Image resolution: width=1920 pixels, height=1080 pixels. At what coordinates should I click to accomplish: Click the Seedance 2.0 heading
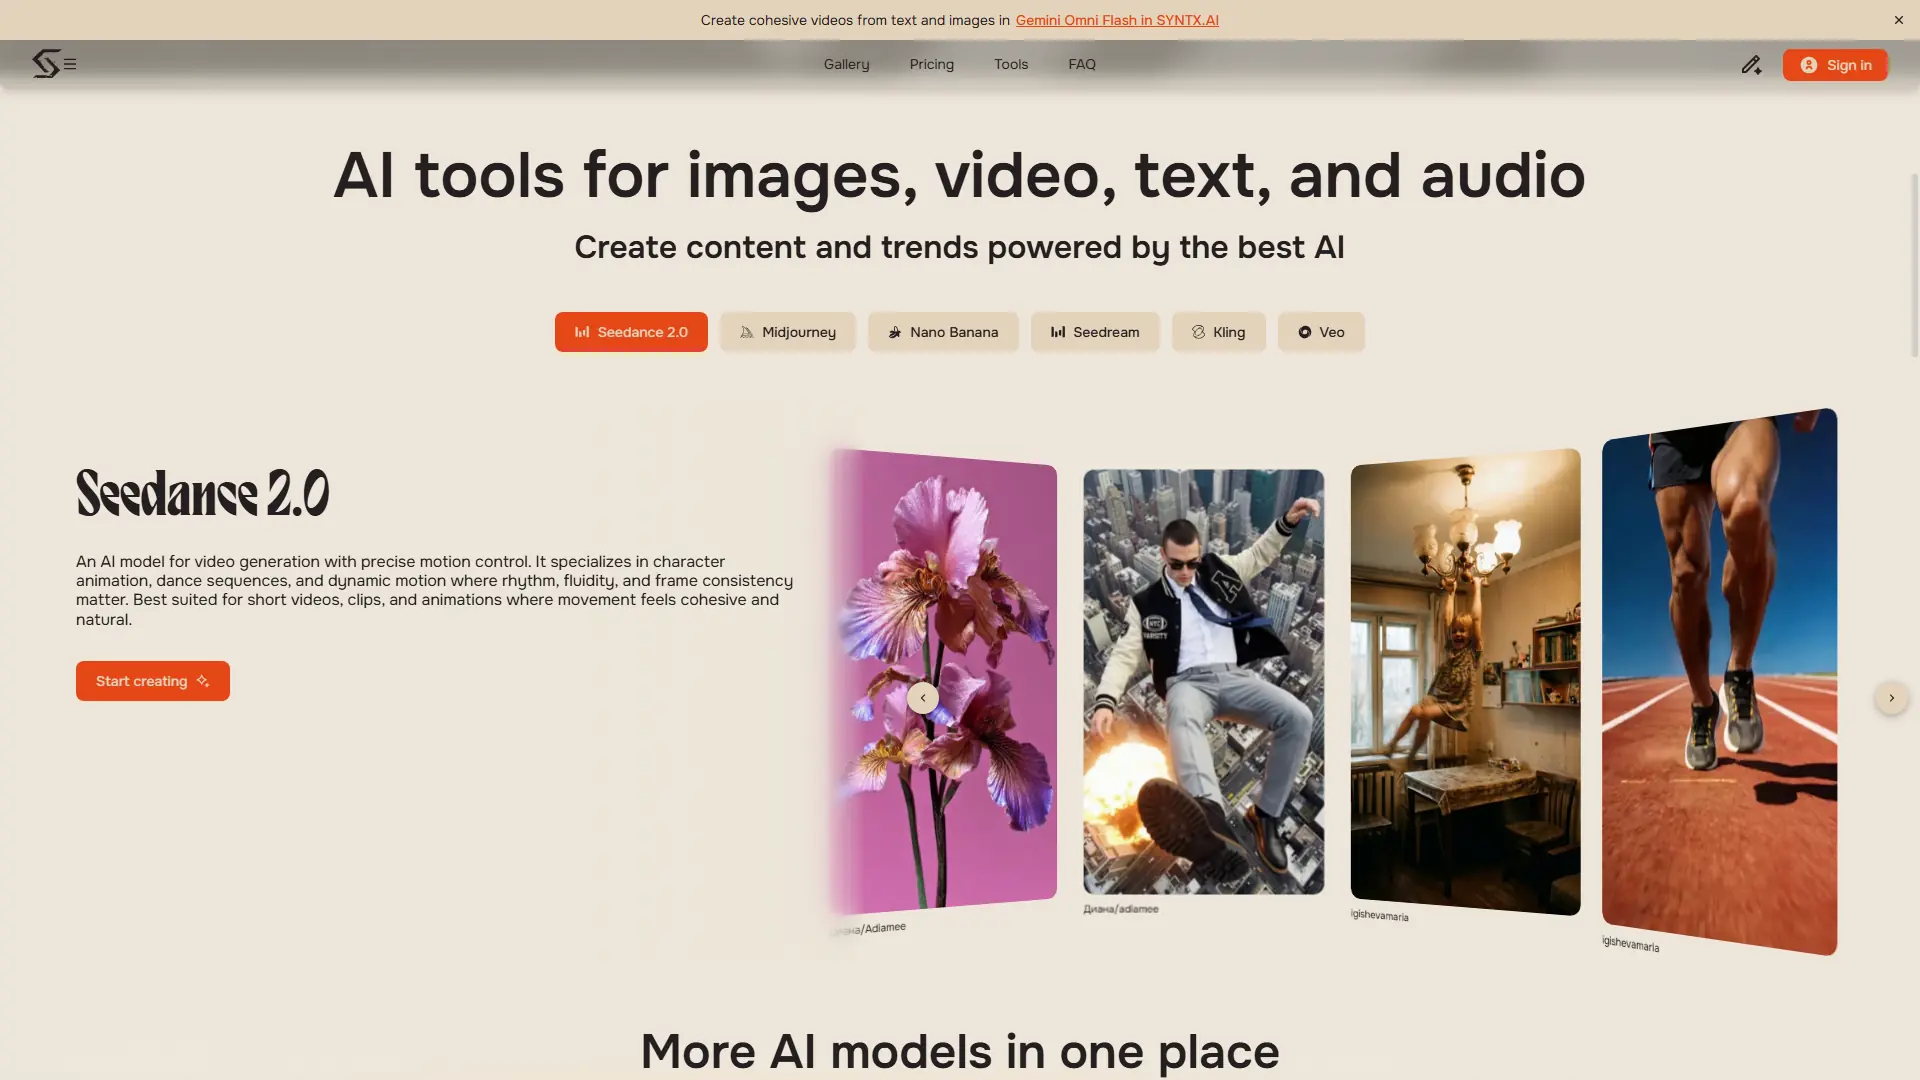tap(202, 493)
